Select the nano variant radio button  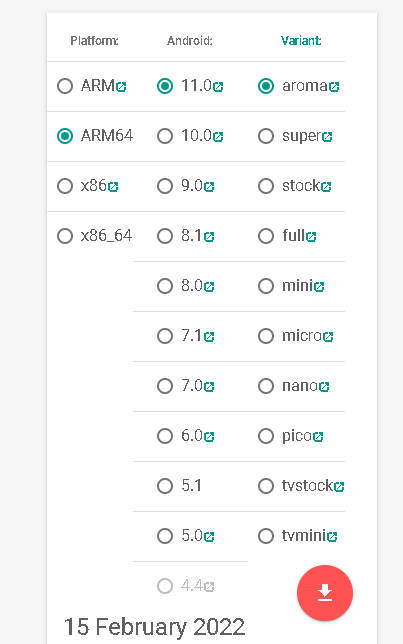pos(266,386)
